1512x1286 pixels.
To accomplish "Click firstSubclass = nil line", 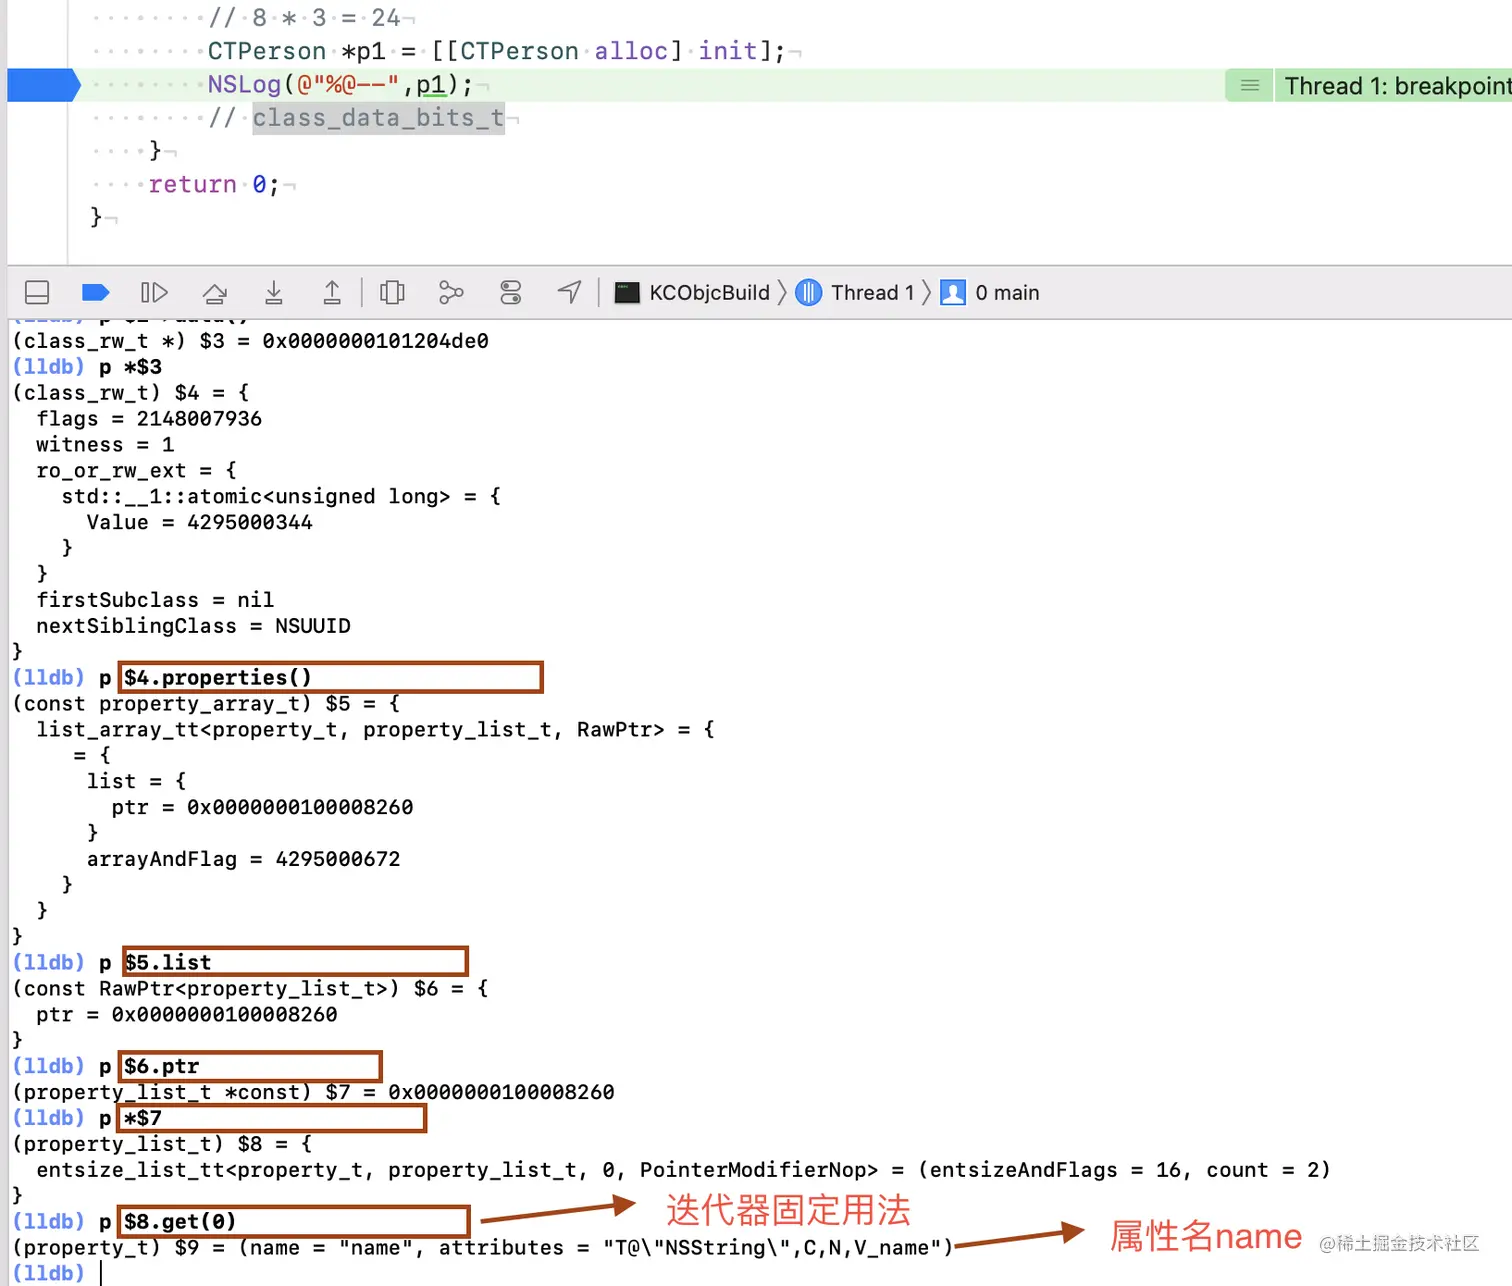I will (155, 600).
